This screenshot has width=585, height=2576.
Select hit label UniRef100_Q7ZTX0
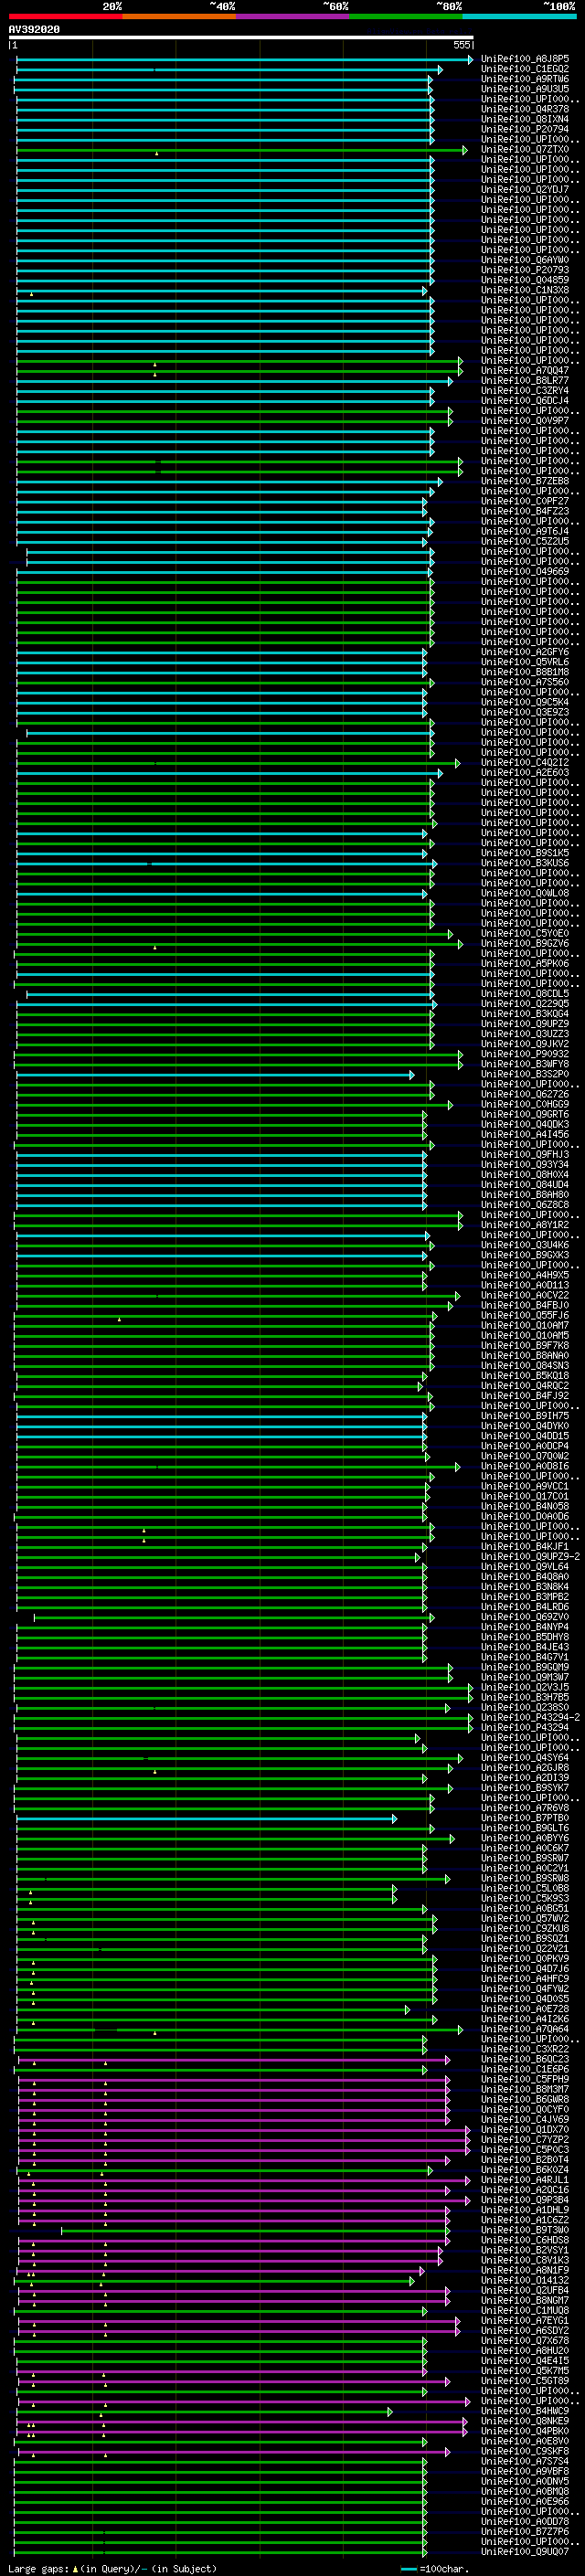[x=525, y=150]
